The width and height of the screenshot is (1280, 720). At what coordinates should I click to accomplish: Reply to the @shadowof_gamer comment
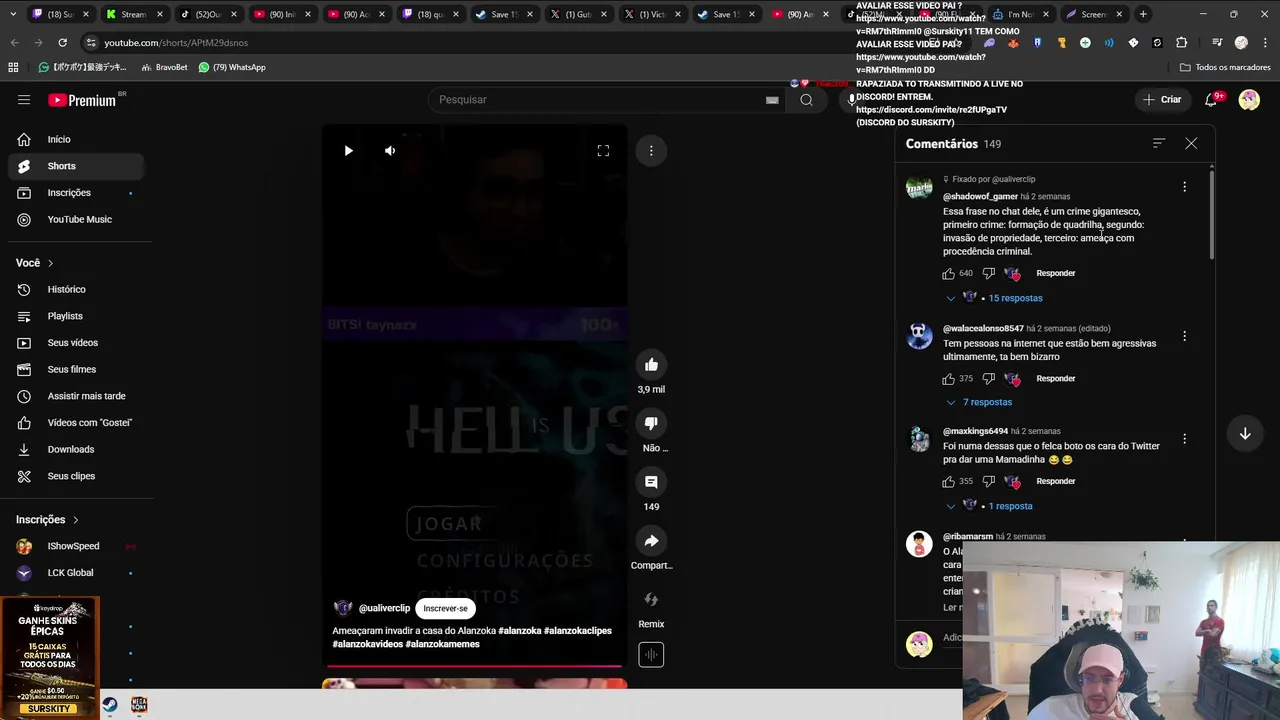(1055, 273)
